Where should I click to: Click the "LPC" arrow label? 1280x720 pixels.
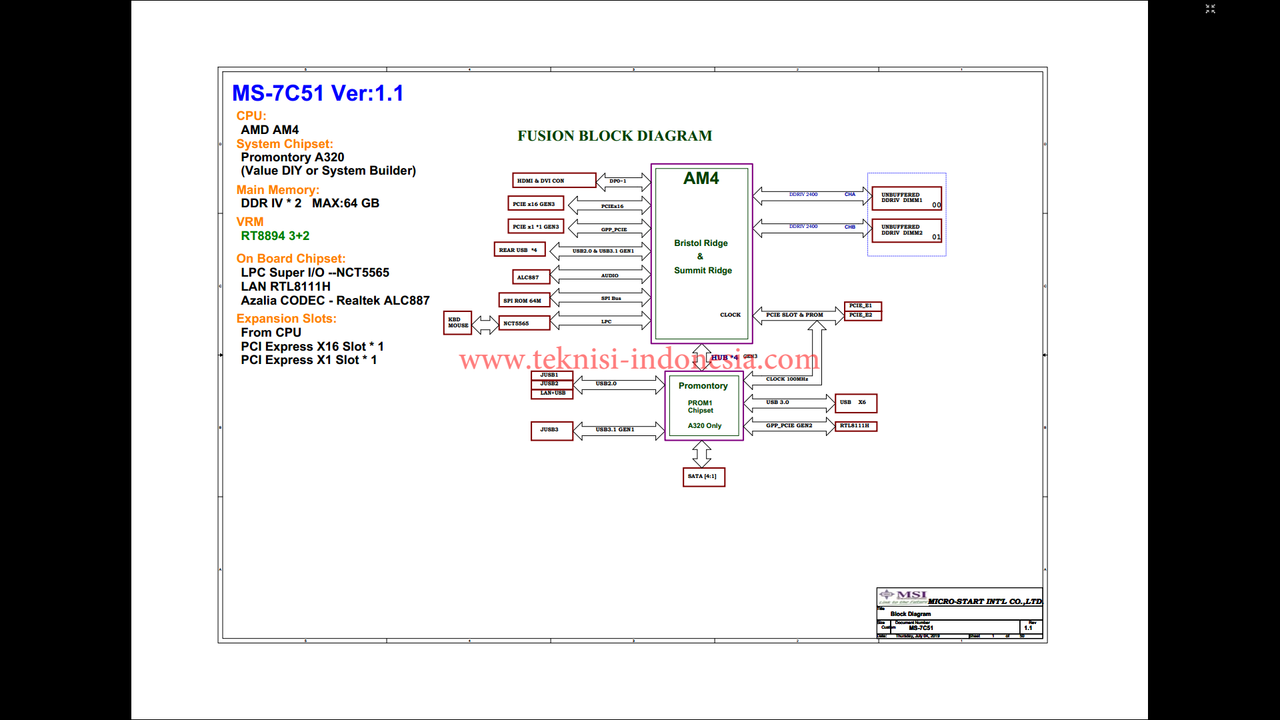pyautogui.click(x=606, y=322)
